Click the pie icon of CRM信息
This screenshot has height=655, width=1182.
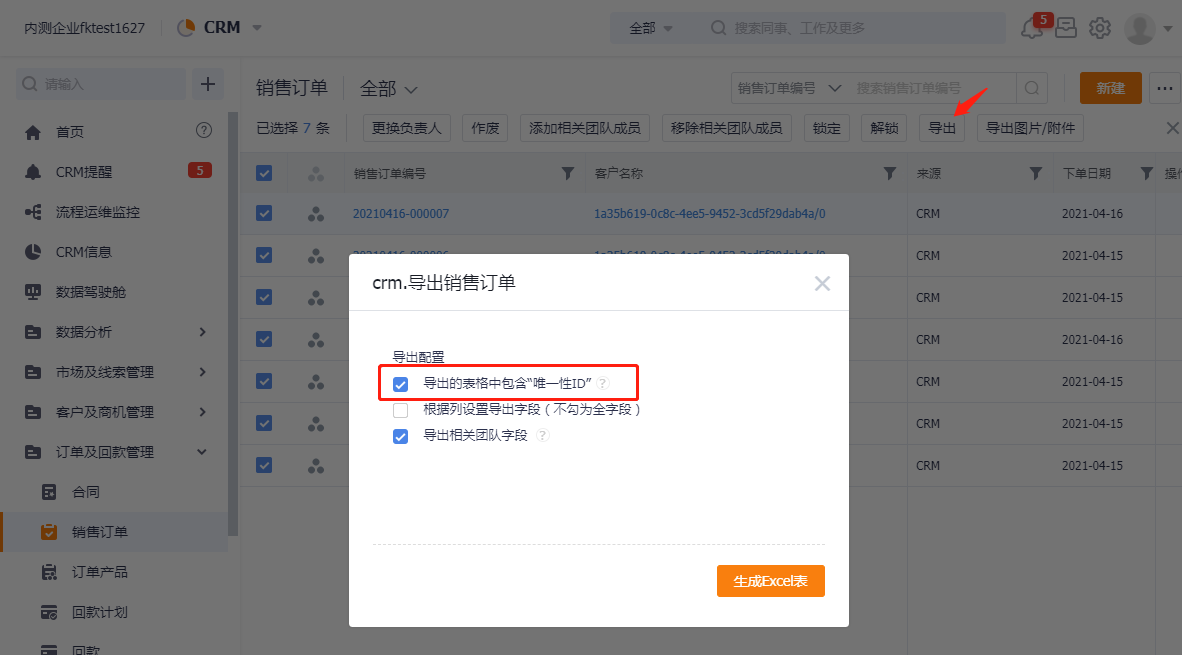[33, 252]
